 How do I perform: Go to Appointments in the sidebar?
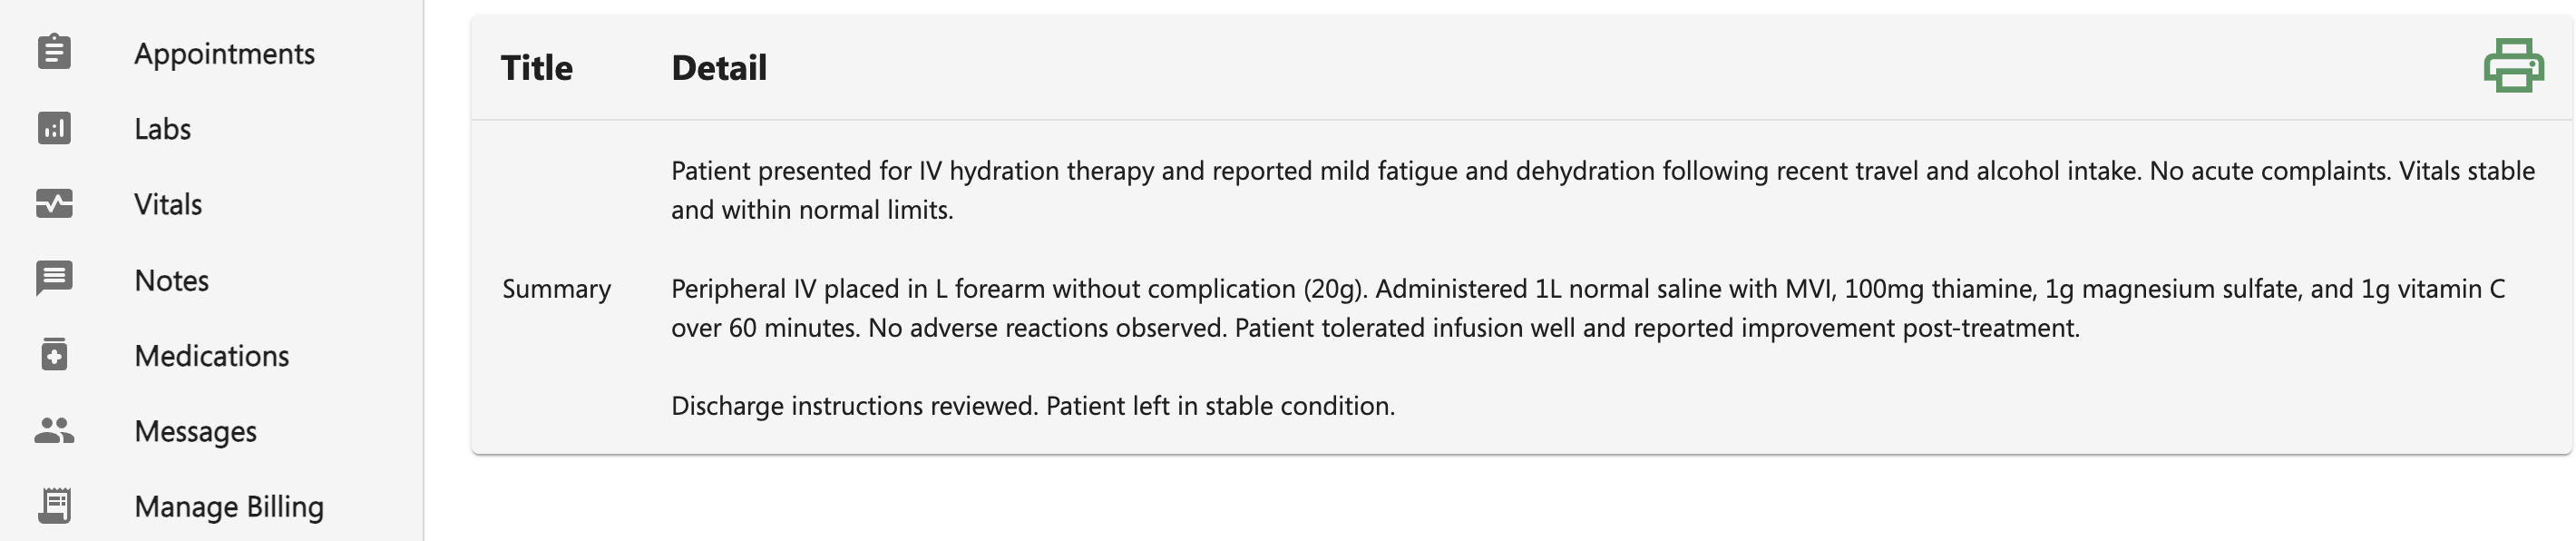point(225,53)
